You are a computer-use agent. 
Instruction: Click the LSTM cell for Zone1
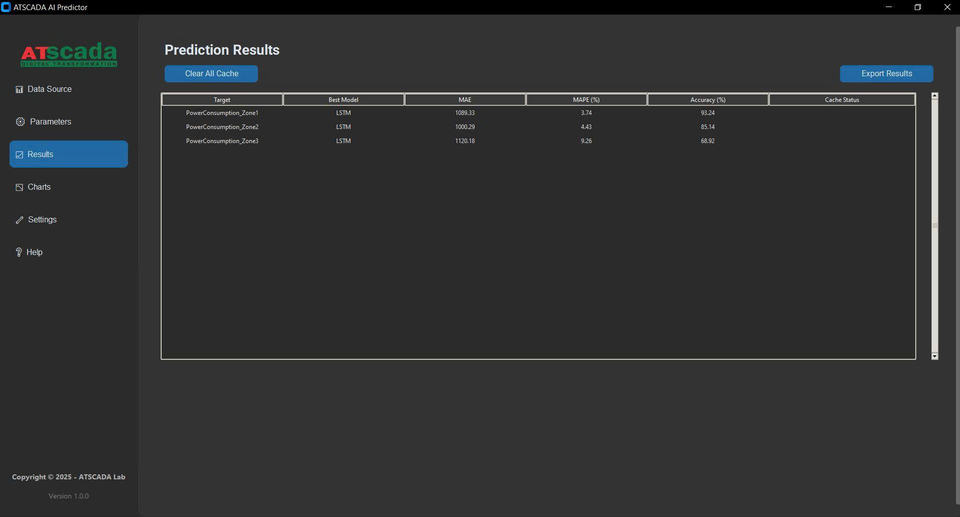tap(343, 113)
